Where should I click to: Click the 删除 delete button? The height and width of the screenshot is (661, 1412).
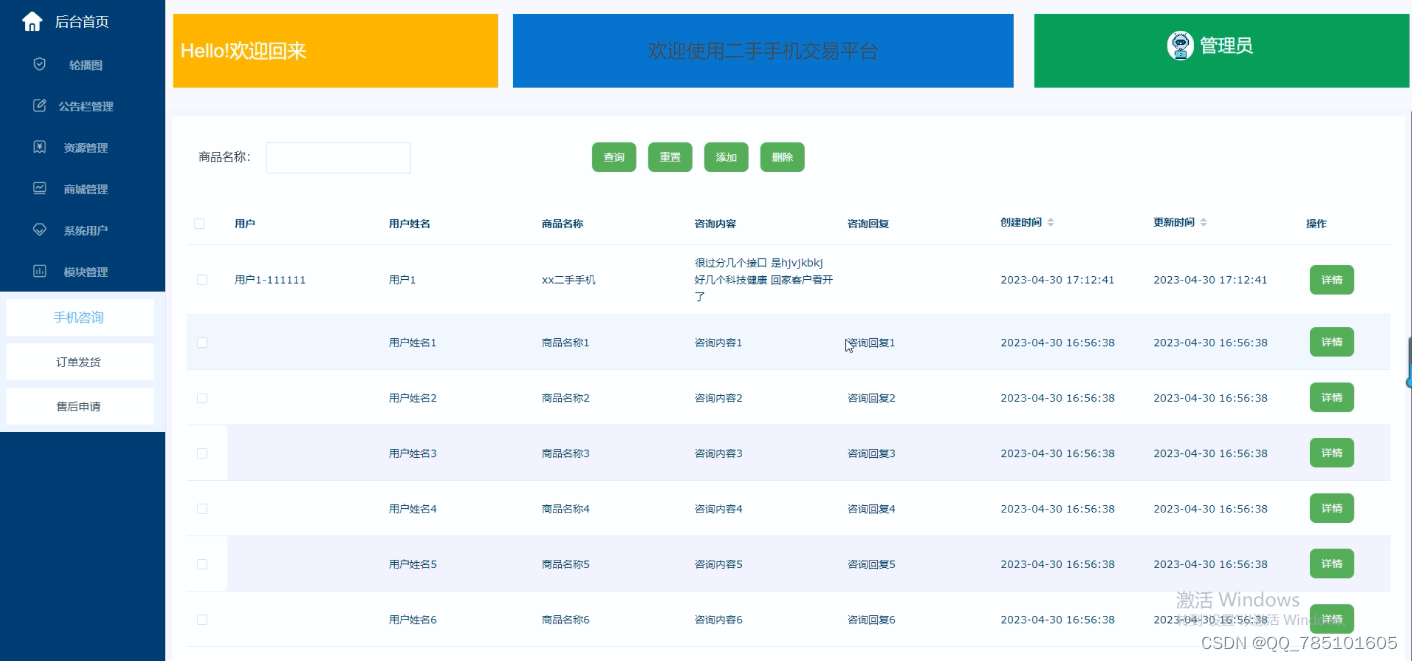coord(782,157)
